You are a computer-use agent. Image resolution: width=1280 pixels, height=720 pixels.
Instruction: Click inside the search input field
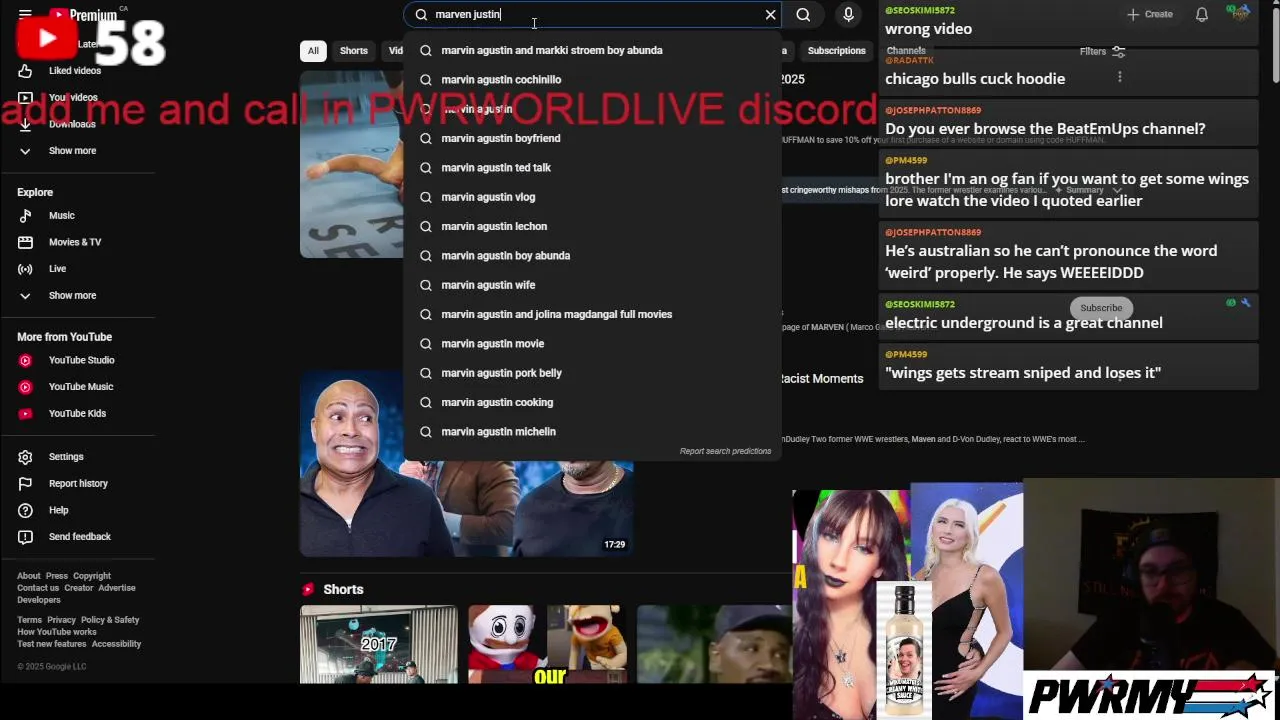(590, 15)
